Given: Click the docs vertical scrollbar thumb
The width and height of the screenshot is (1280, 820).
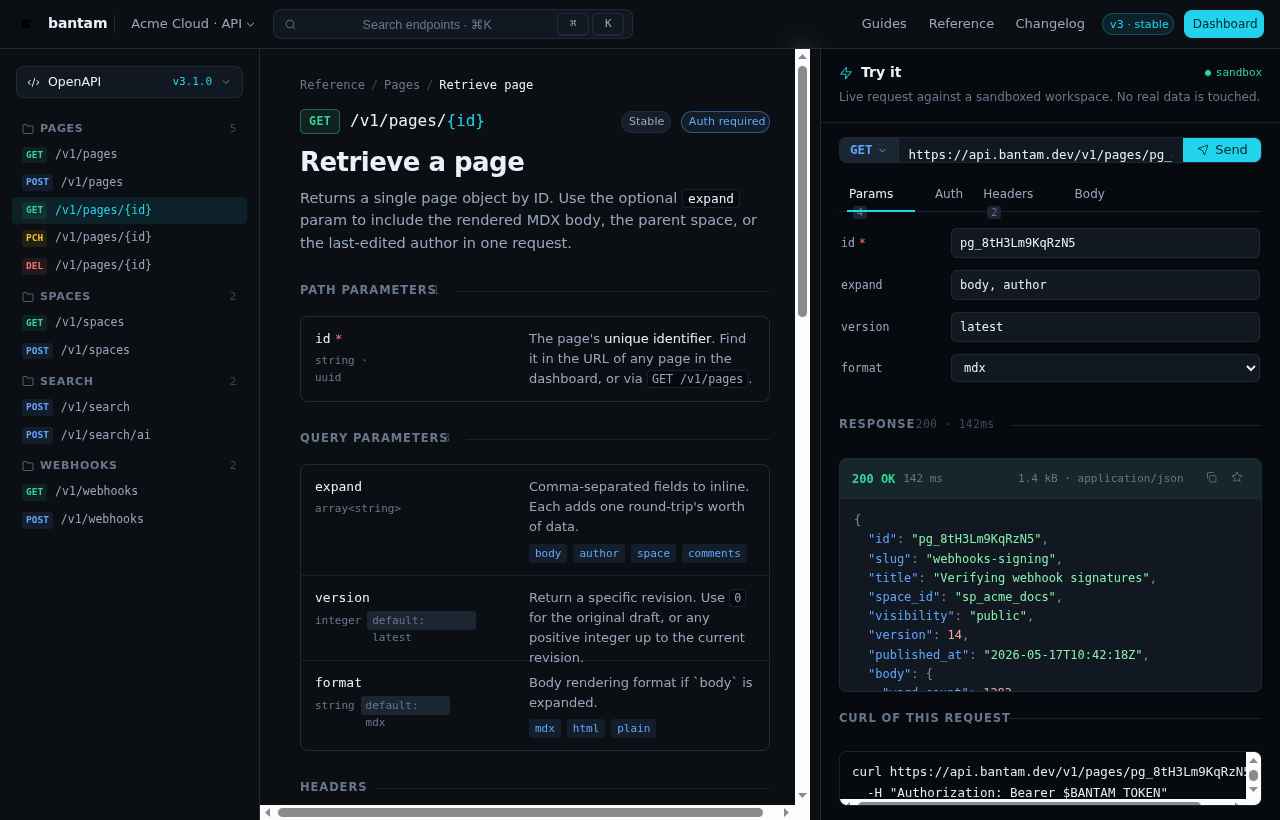Looking at the screenshot, I should coord(802,191).
